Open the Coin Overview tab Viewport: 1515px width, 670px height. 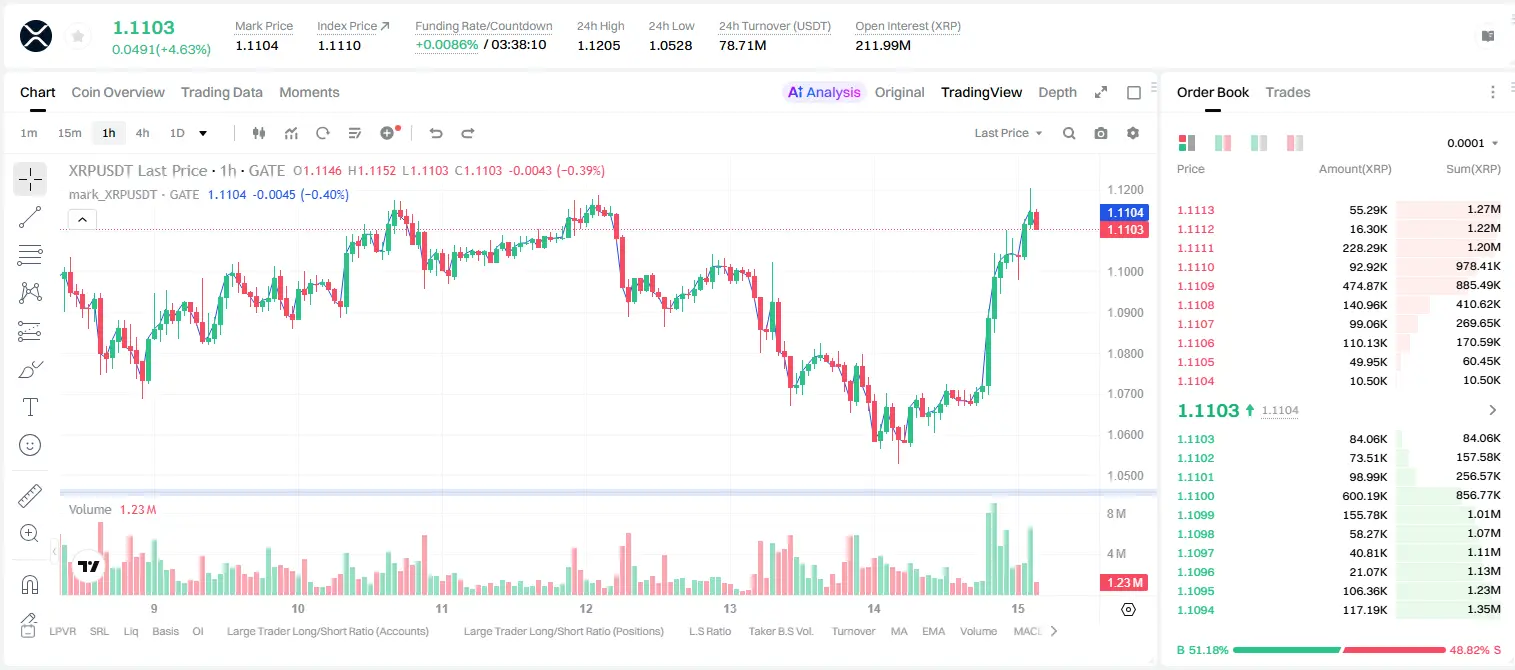click(x=118, y=92)
